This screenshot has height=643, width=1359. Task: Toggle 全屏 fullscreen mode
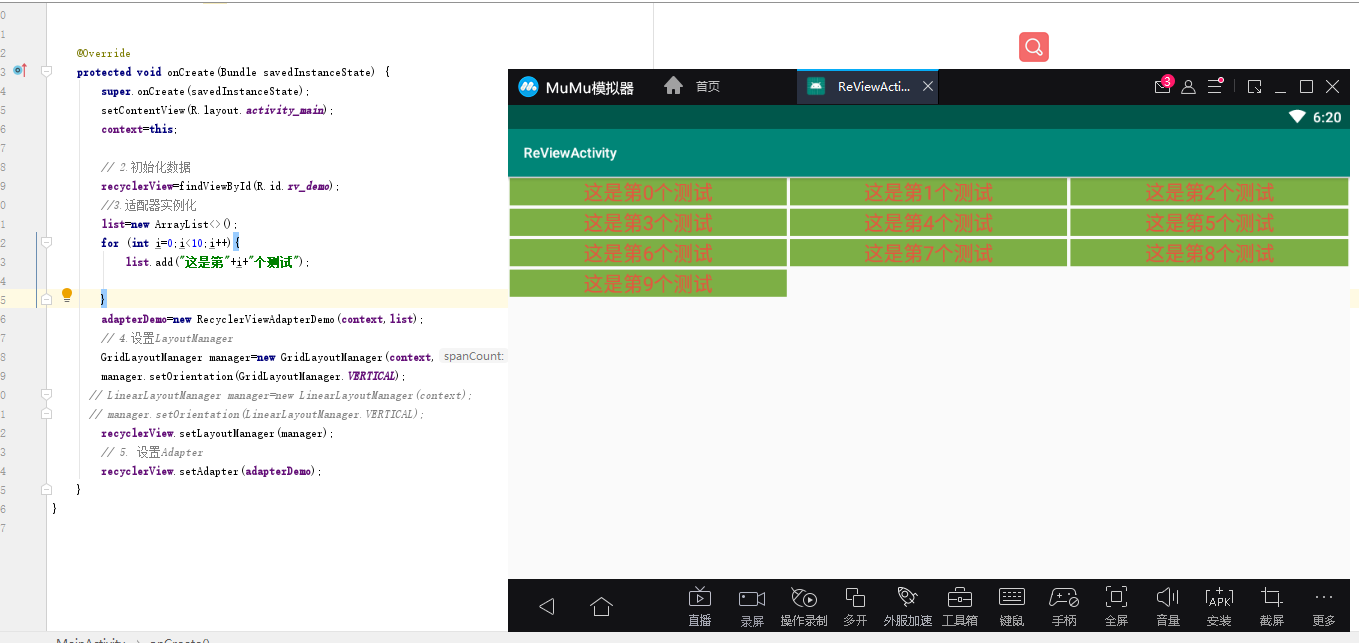click(1116, 606)
